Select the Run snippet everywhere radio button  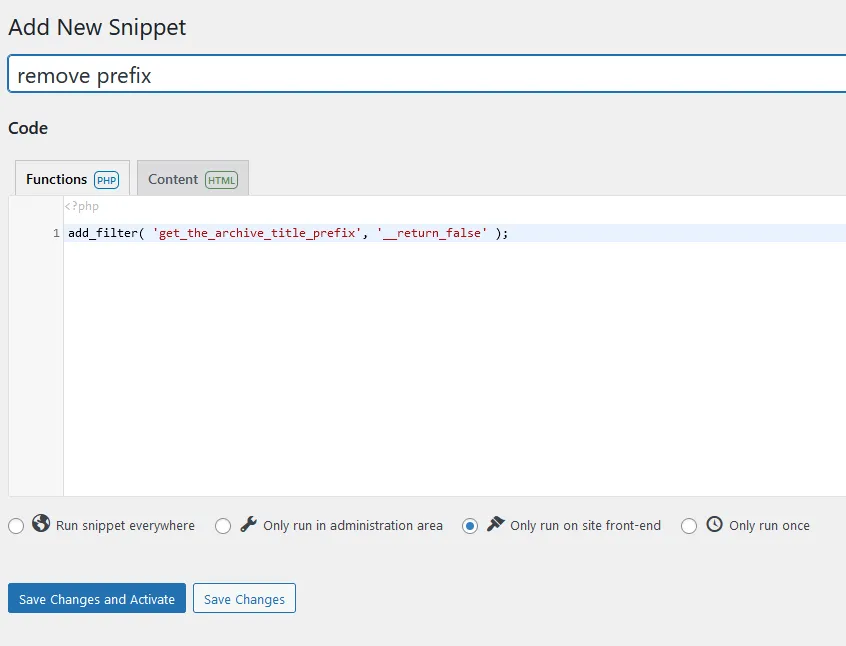click(16, 526)
